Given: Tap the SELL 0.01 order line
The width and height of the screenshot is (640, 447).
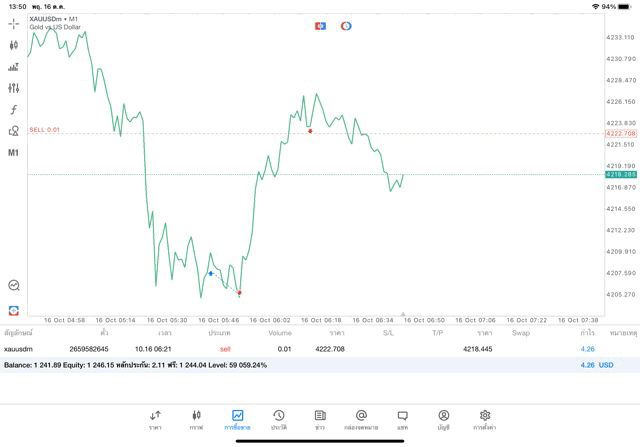Looking at the screenshot, I should coord(45,130).
